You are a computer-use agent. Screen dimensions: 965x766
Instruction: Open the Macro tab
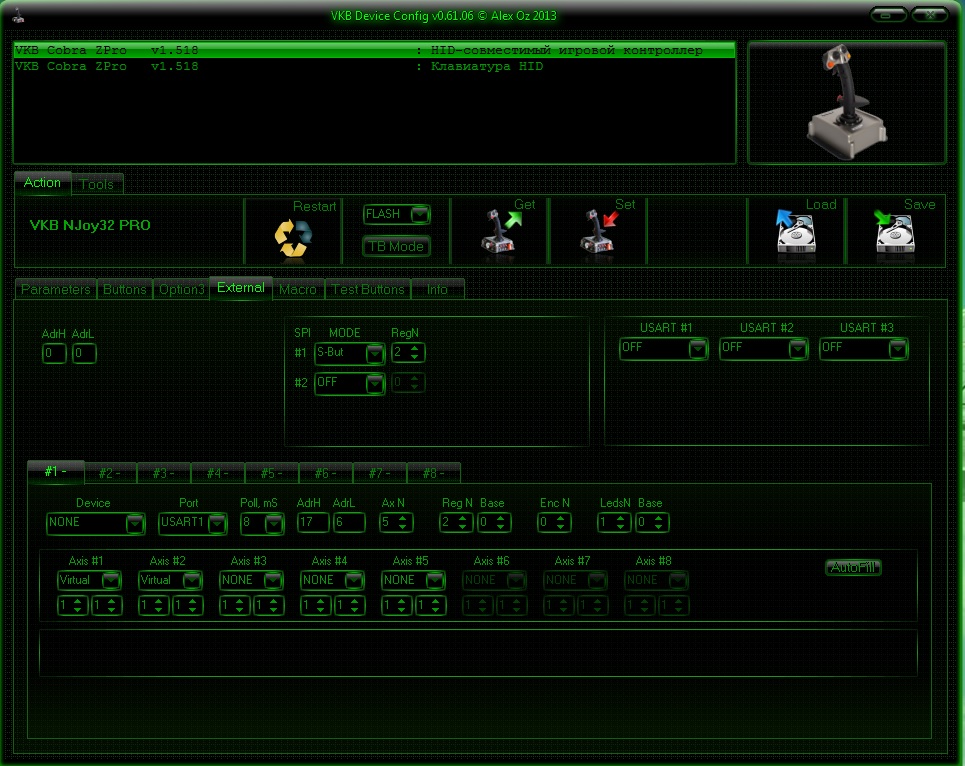click(x=298, y=289)
